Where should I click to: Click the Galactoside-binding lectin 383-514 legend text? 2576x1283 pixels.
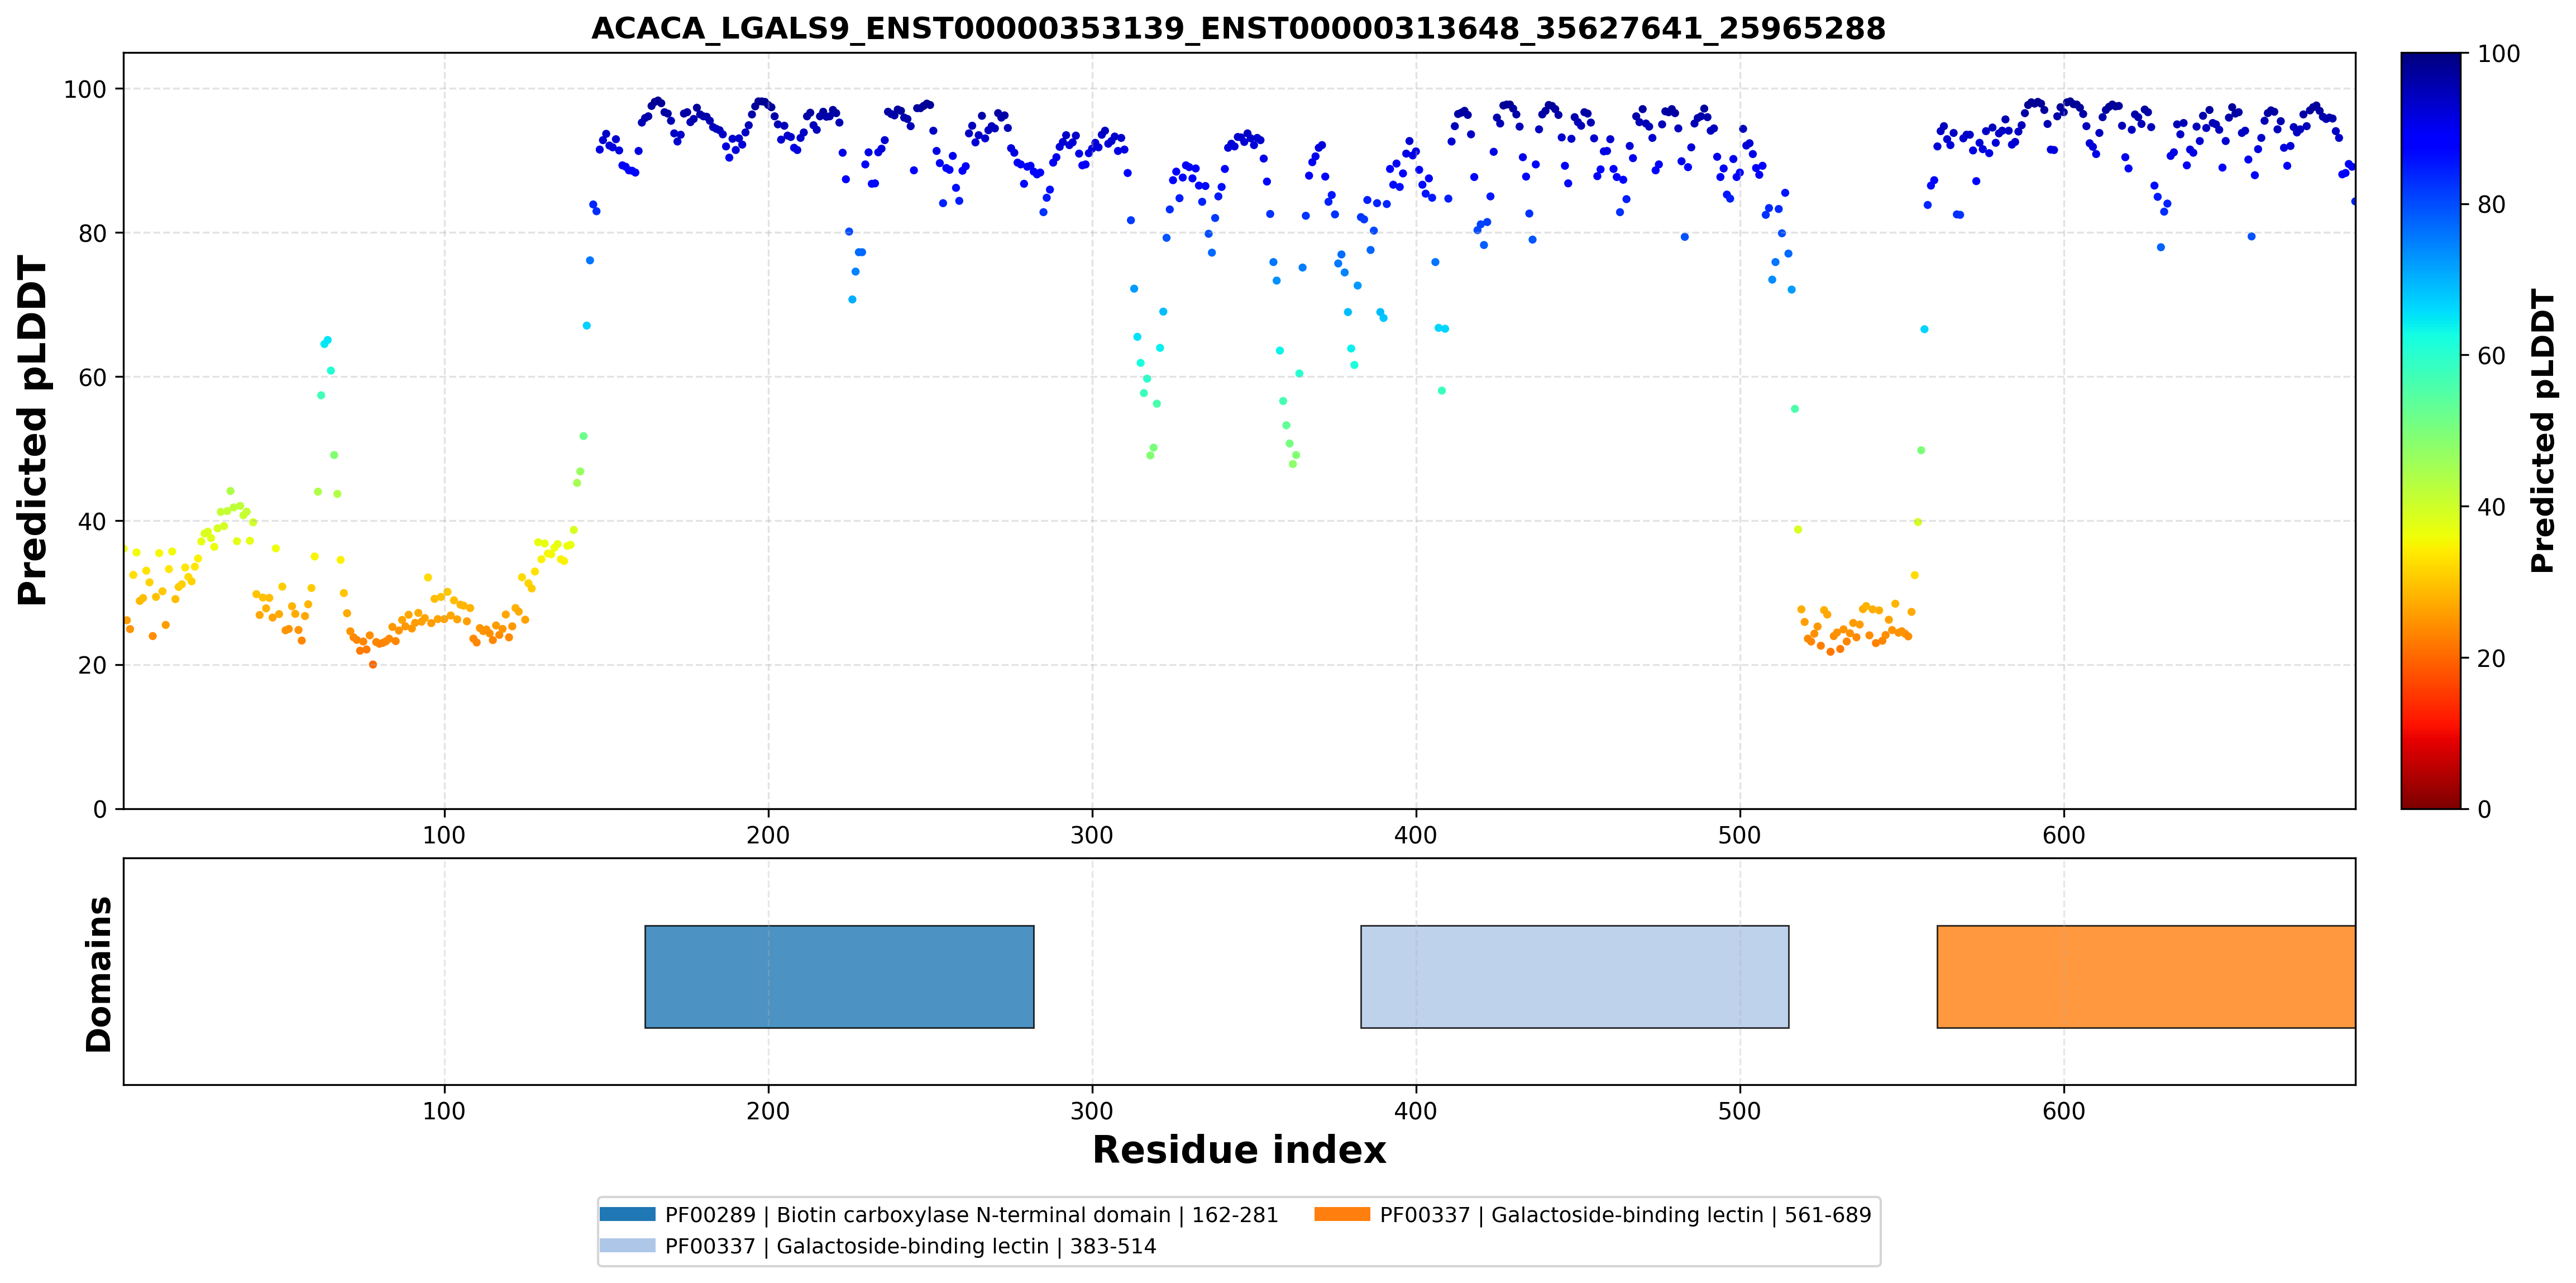[911, 1246]
